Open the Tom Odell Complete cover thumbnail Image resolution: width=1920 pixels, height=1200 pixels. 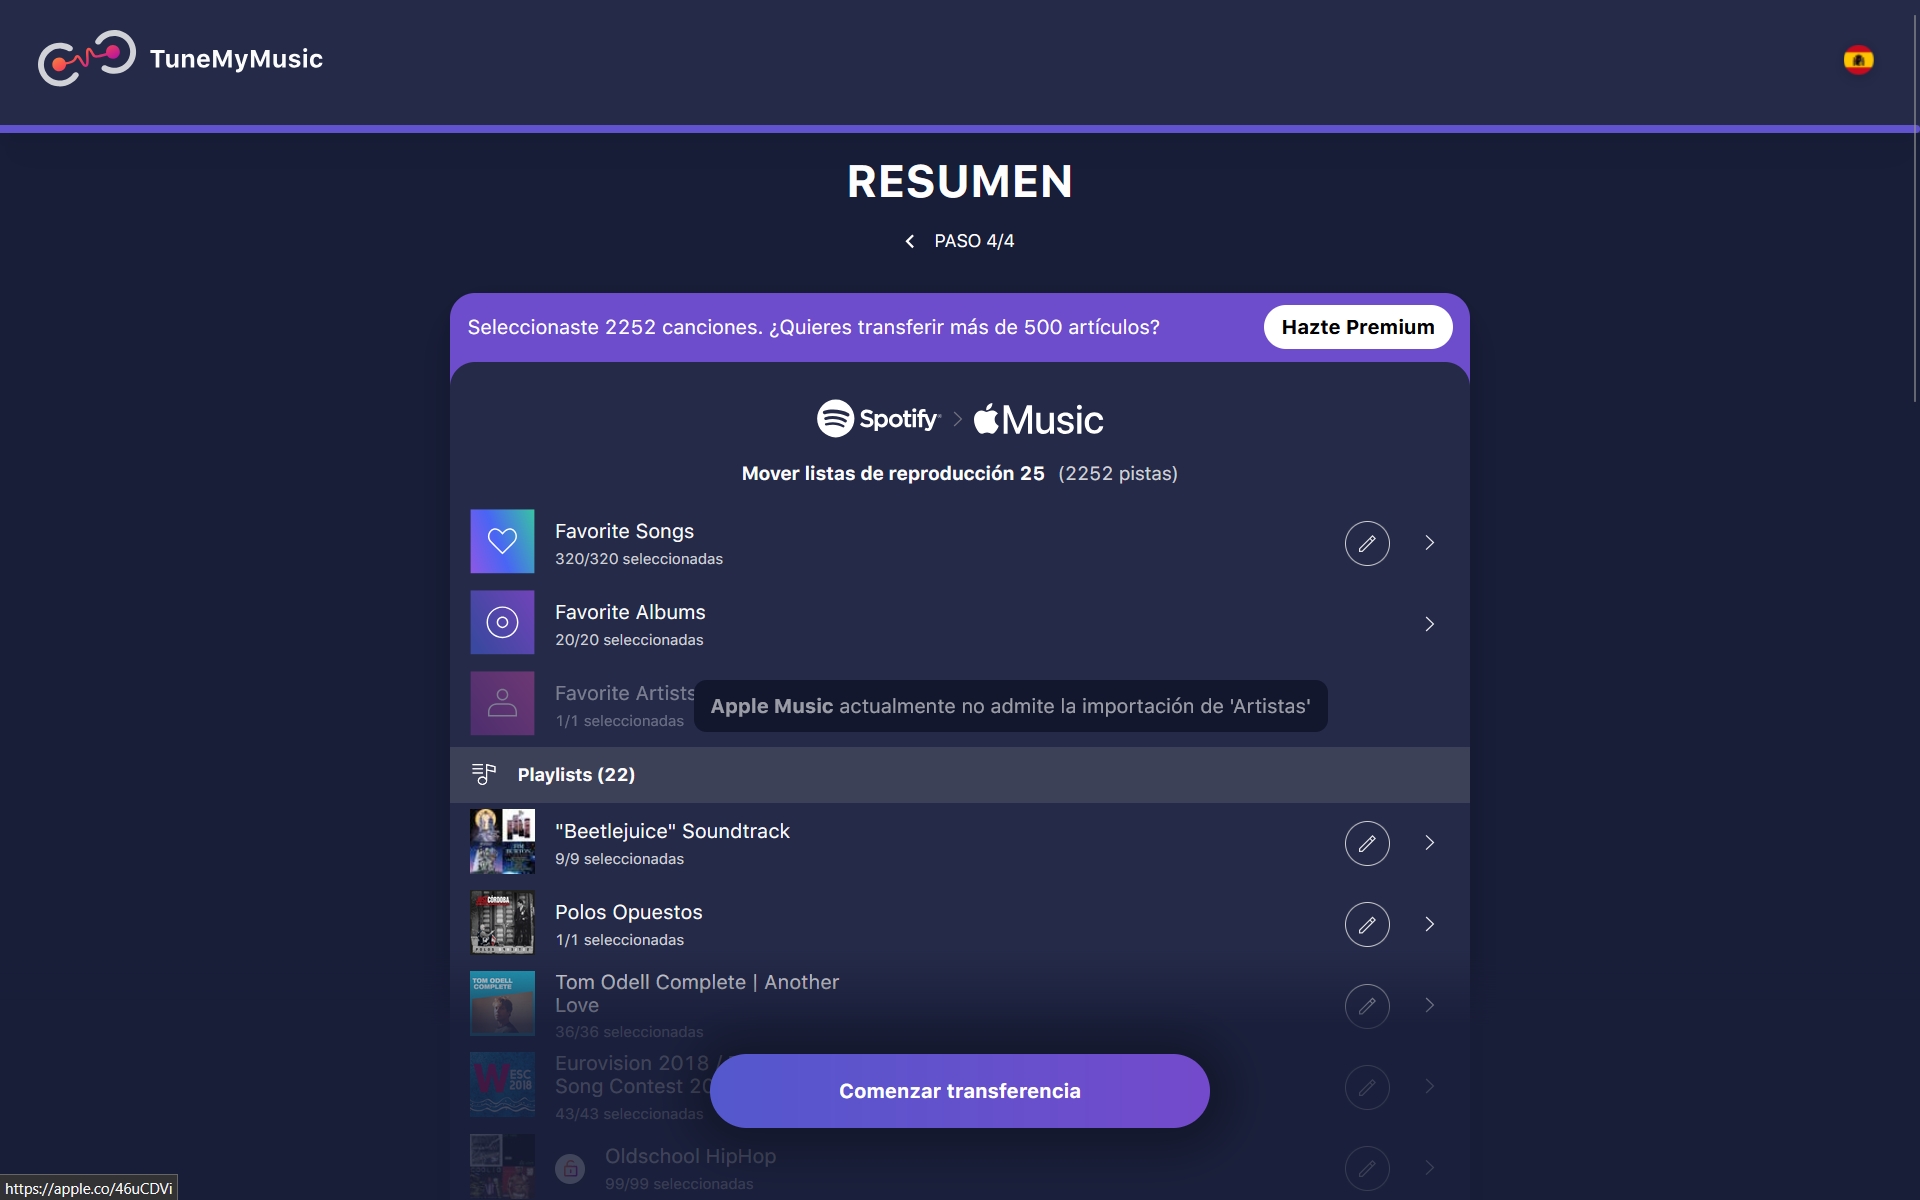(502, 1003)
